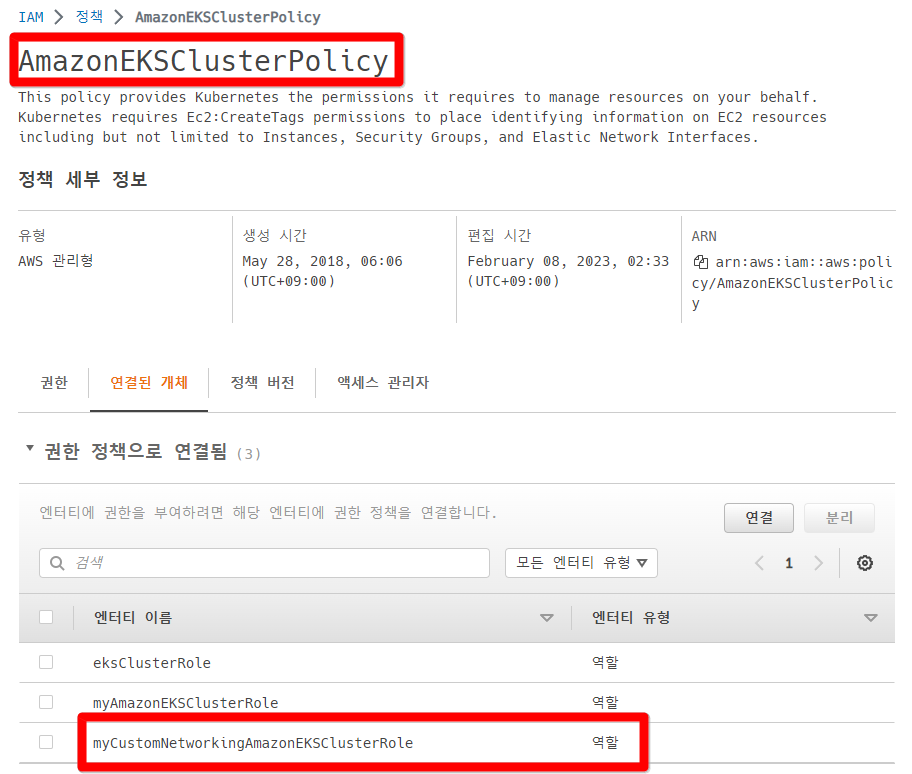Click the 연결 button
The image size is (912, 774).
tap(759, 518)
